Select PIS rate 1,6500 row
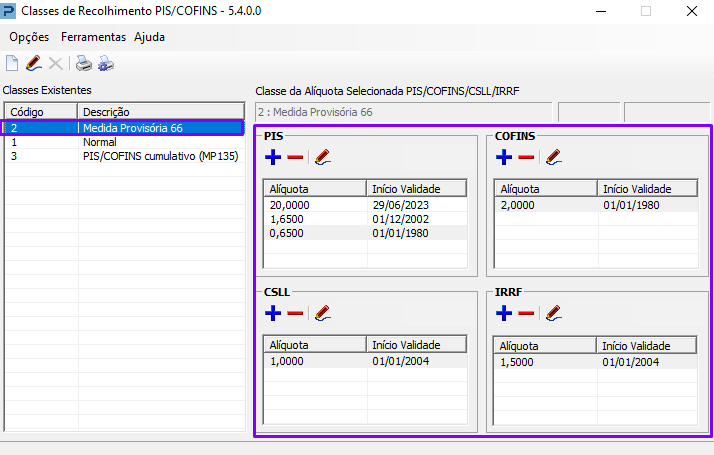714x455 pixels. (x=365, y=219)
